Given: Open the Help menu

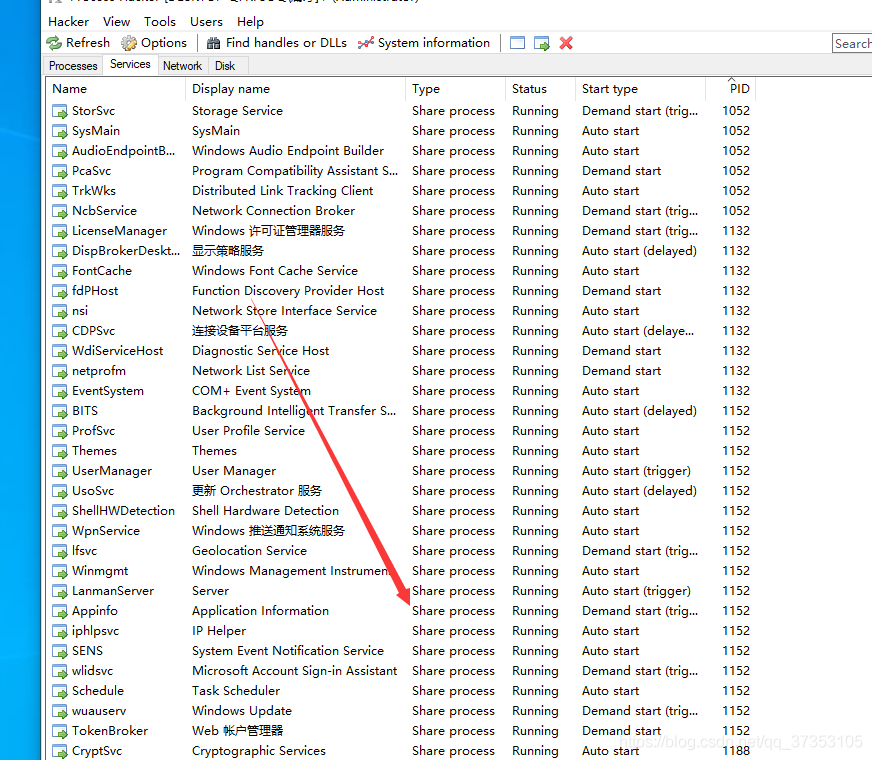Looking at the screenshot, I should point(250,22).
